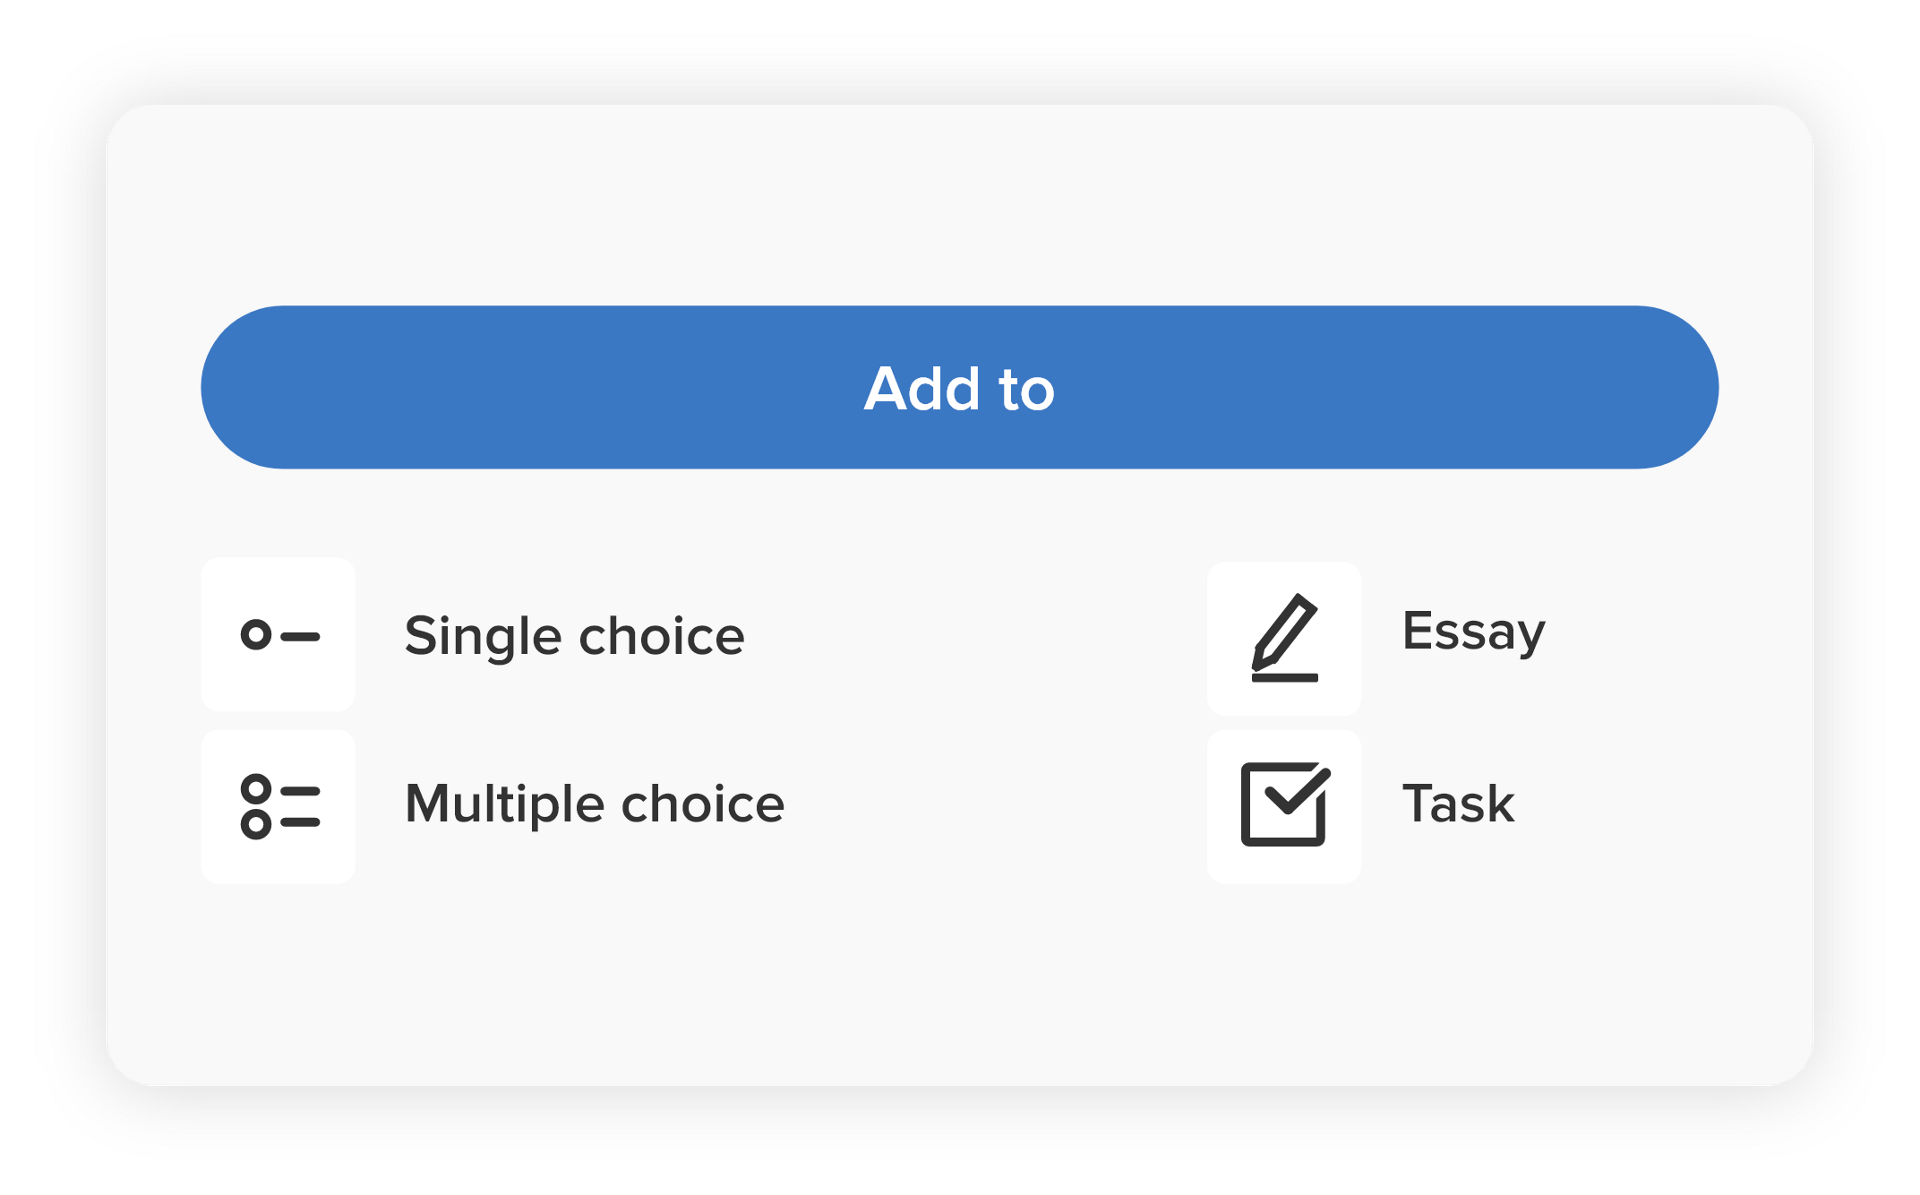
Task: Select the Task text label
Action: (1458, 804)
